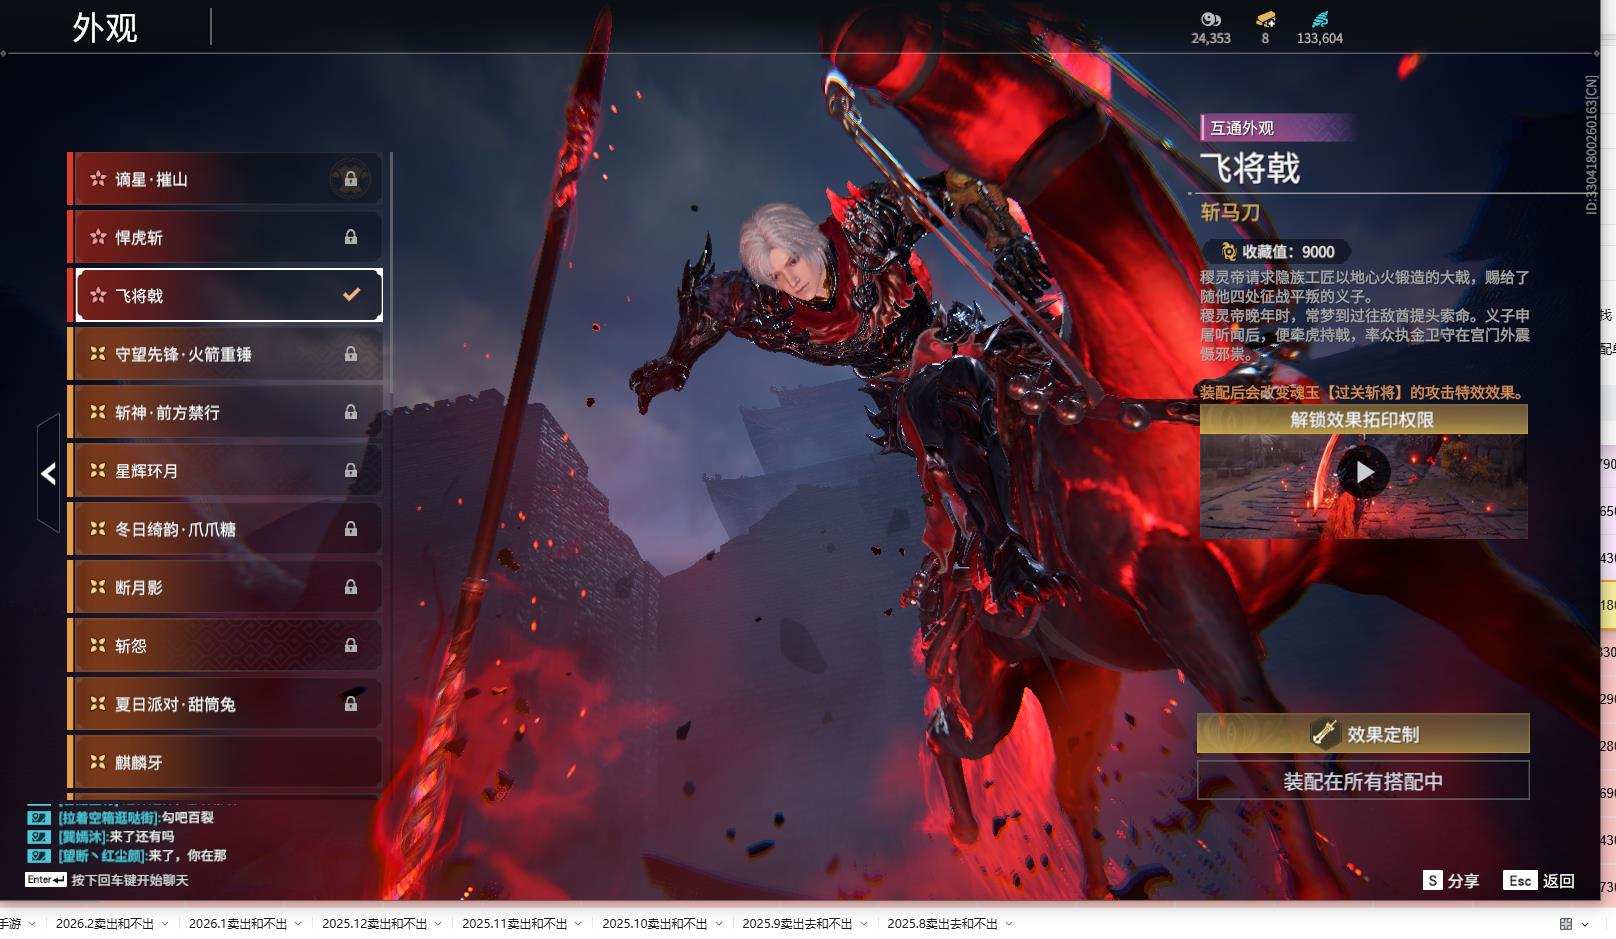Click the Esc 返回 back button
The width and height of the screenshot is (1616, 939).
tap(1539, 880)
